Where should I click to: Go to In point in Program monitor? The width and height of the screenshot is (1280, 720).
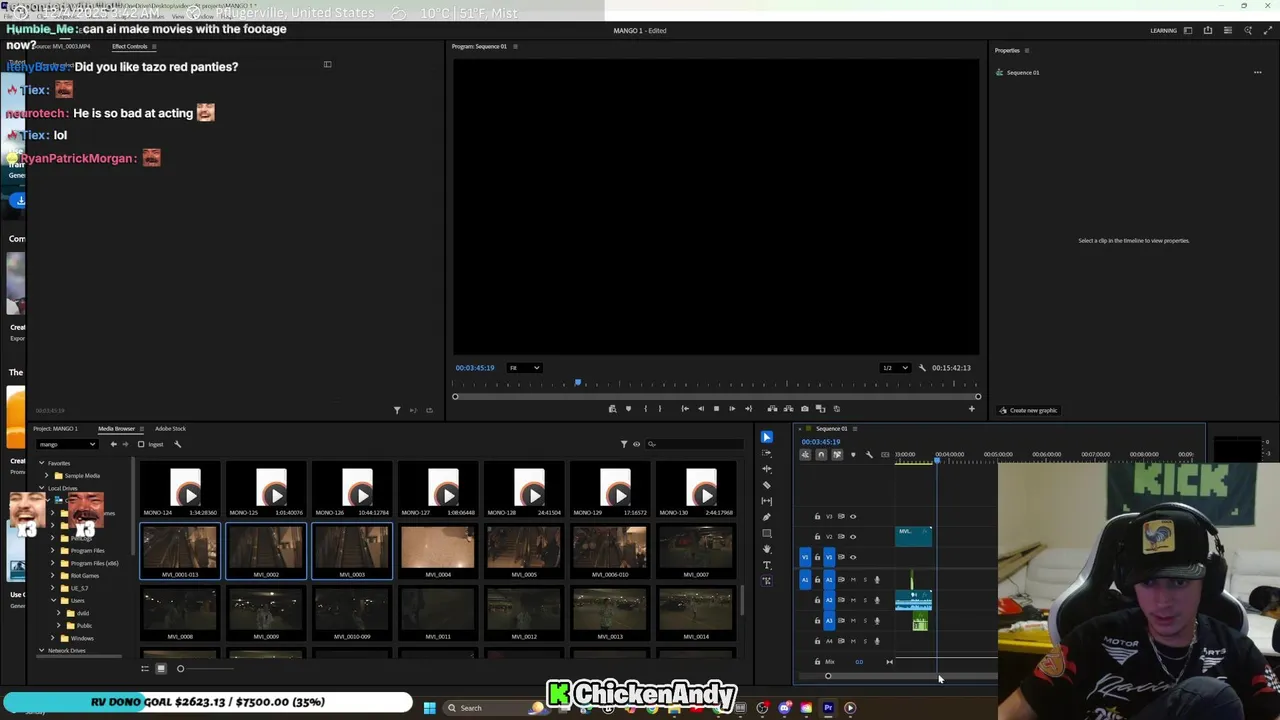click(685, 408)
